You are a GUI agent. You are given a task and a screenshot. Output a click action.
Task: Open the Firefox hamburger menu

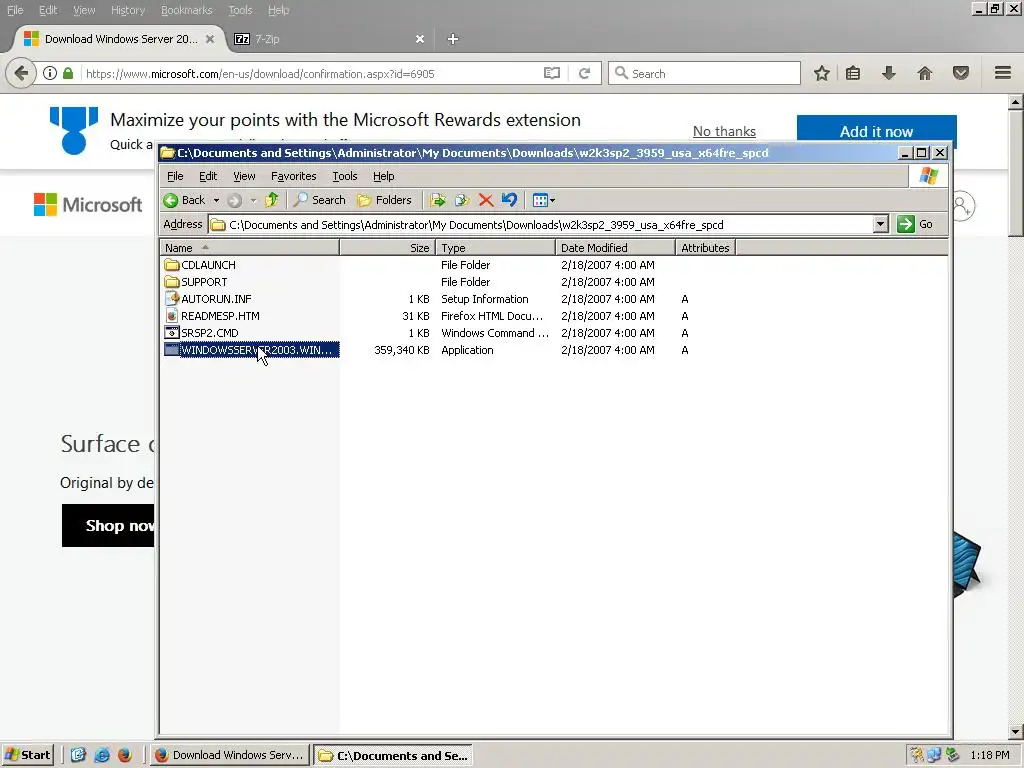pyautogui.click(x=1003, y=73)
